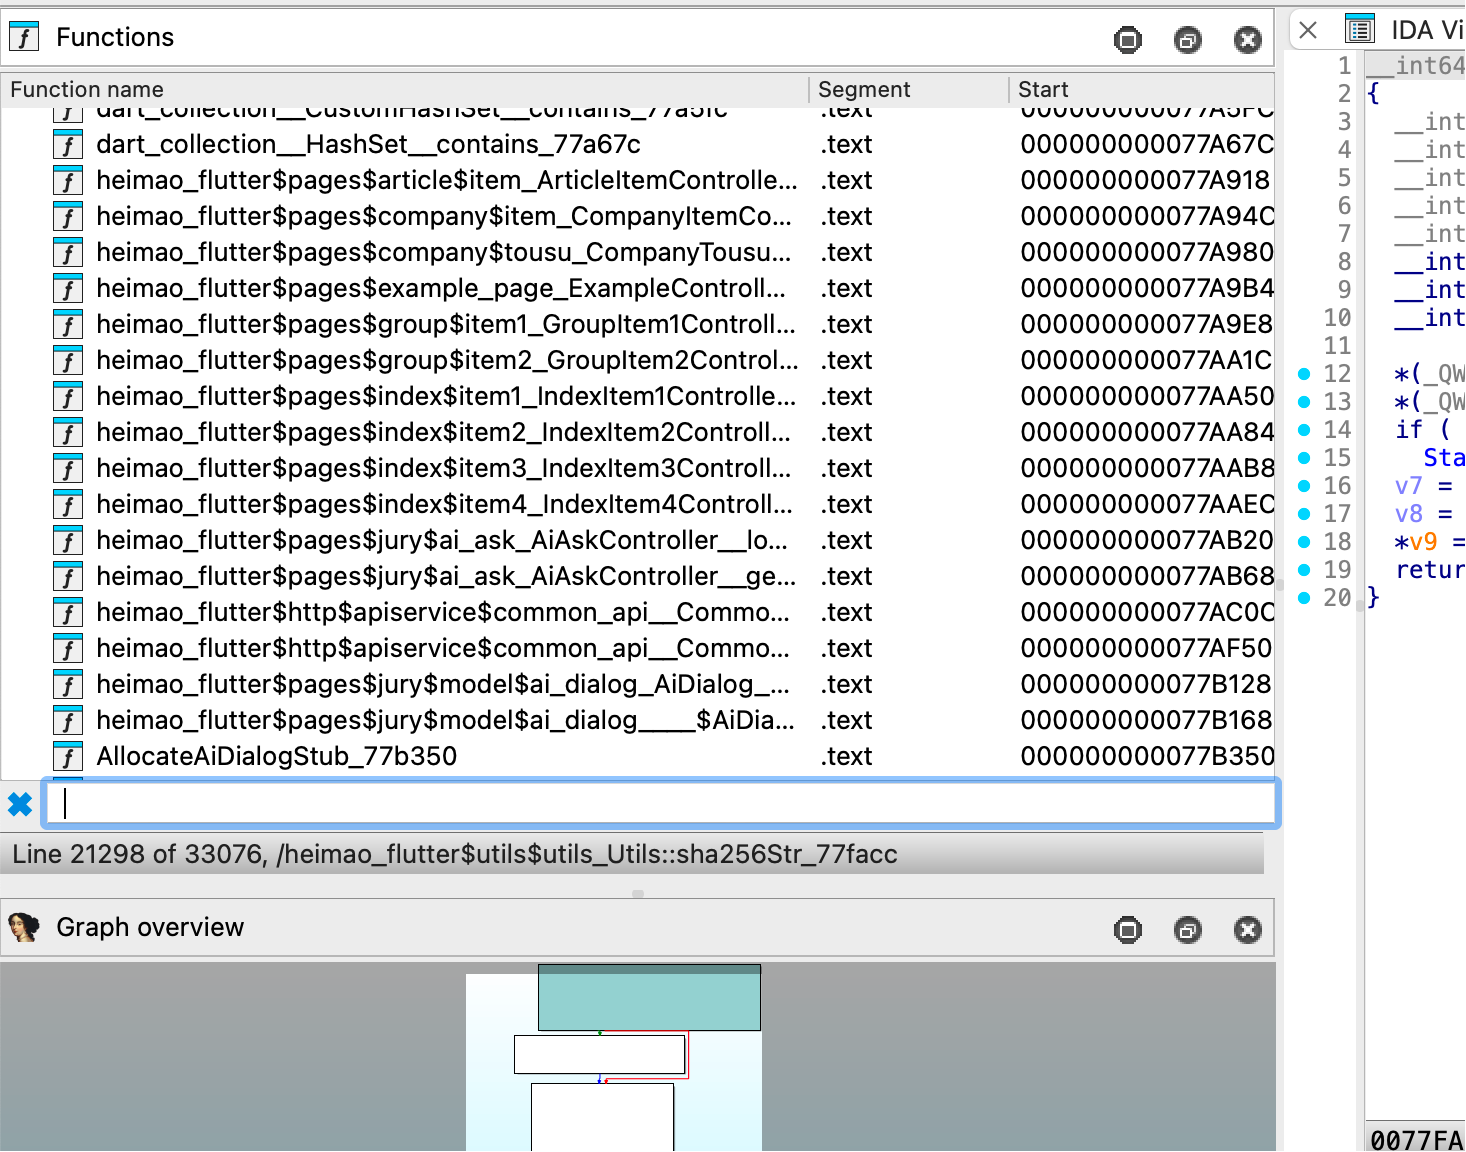Select the ai_dialog____$AiDia function name
This screenshot has height=1152, width=1466.
coord(446,721)
